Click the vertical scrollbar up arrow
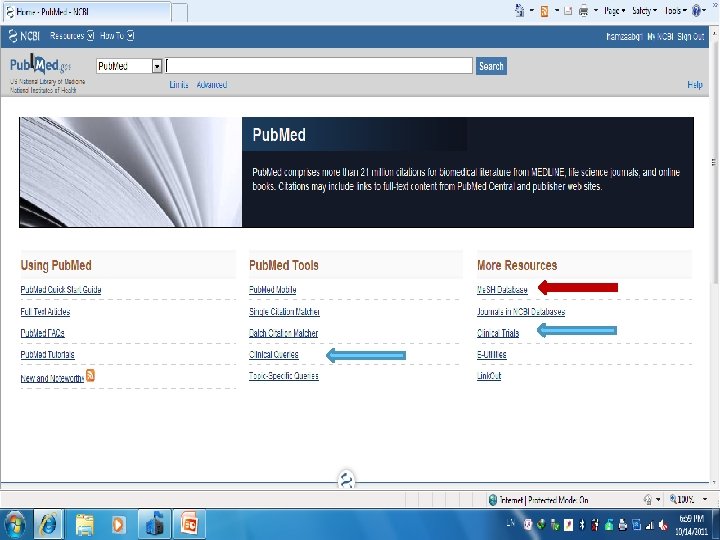The image size is (720, 540). point(714,33)
